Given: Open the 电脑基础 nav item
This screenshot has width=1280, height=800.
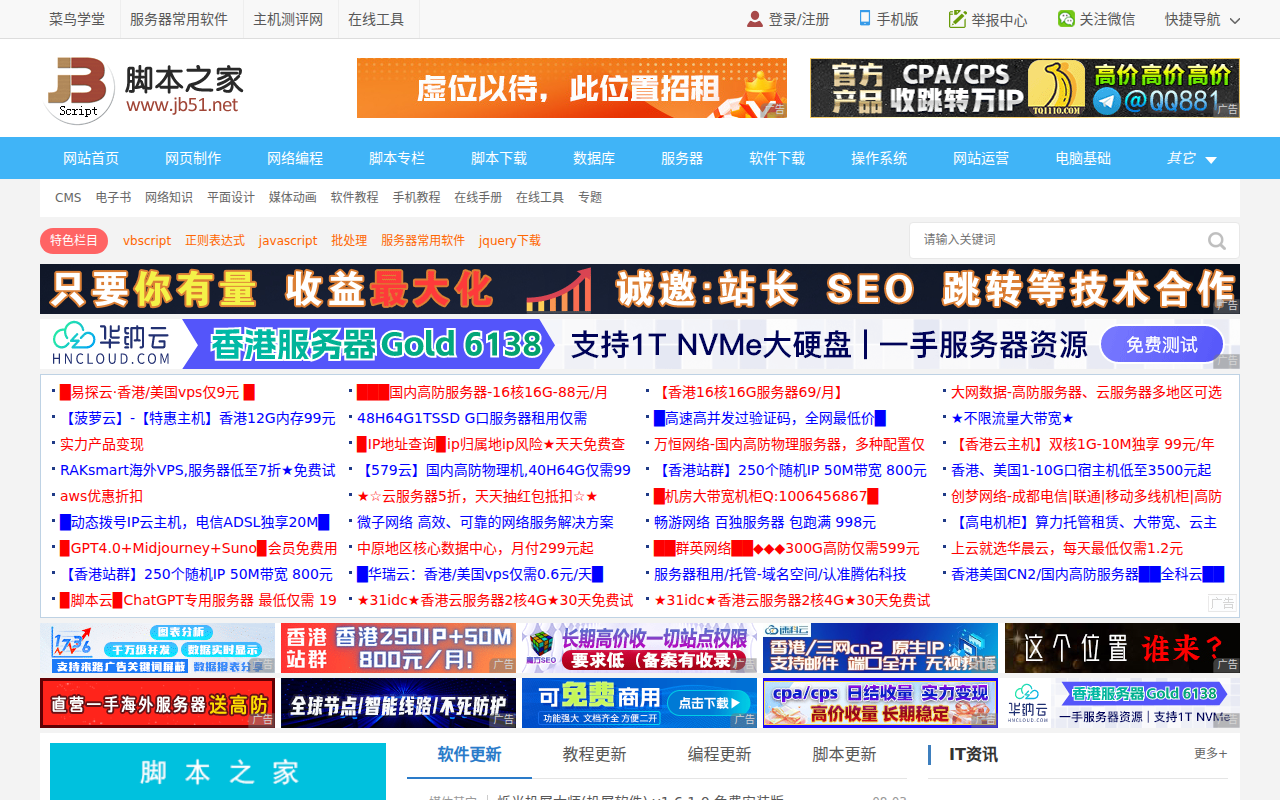Looking at the screenshot, I should (1083, 158).
